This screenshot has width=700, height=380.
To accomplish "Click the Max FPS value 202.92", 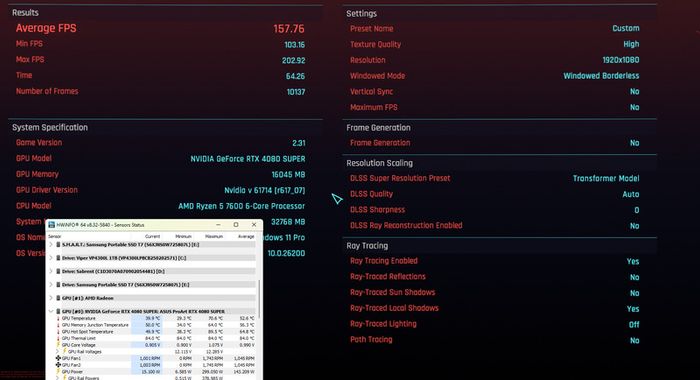I will pyautogui.click(x=293, y=60).
